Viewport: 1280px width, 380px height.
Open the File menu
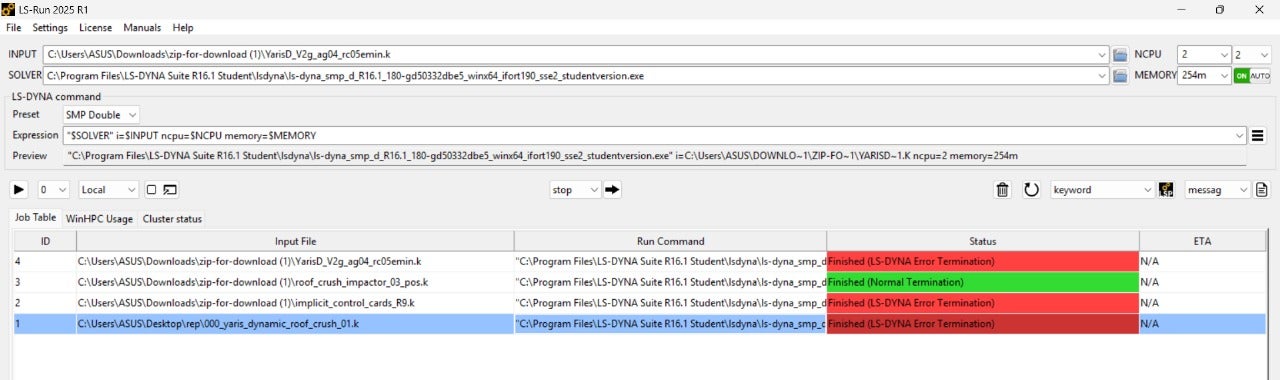13,28
